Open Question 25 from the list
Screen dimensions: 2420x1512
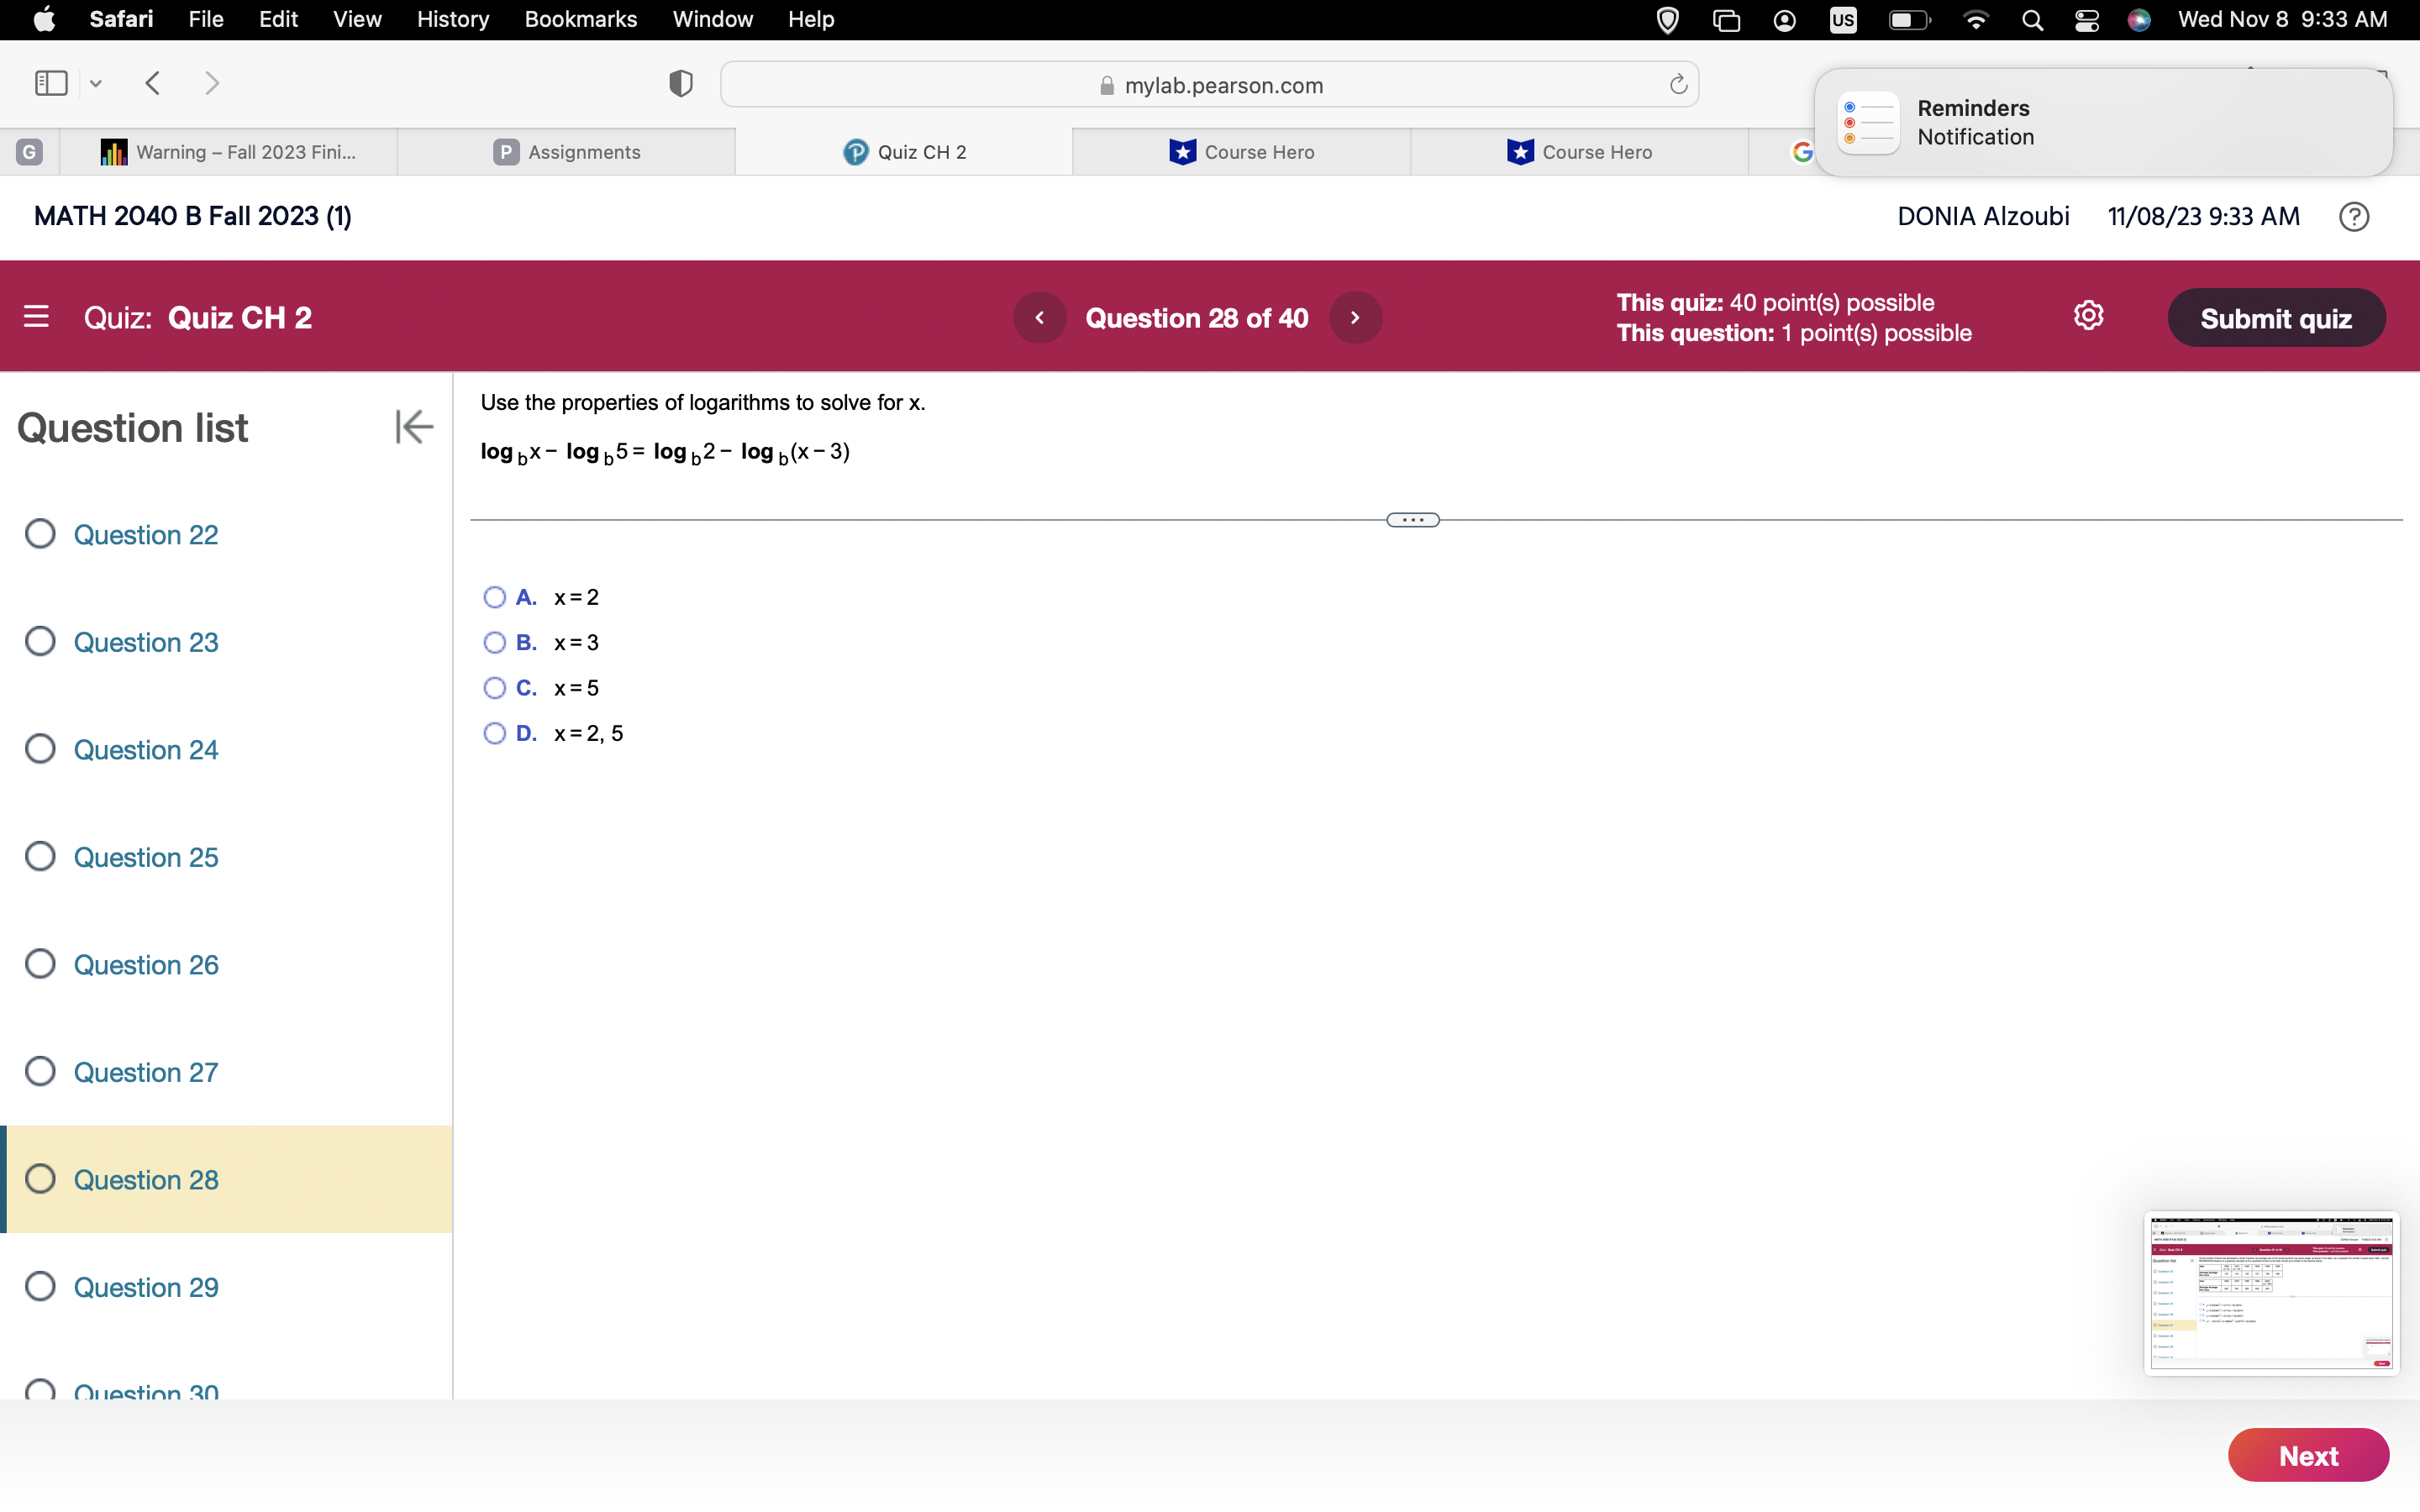[x=146, y=857]
